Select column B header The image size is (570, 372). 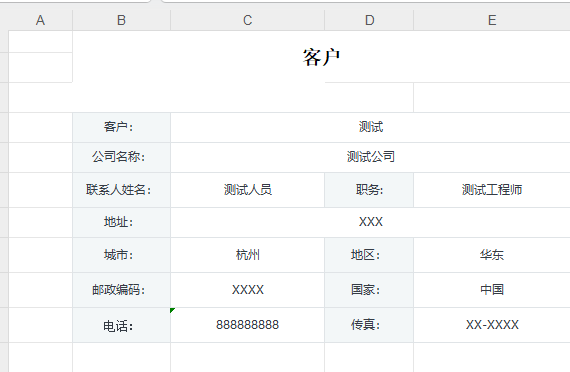pyautogui.click(x=121, y=20)
